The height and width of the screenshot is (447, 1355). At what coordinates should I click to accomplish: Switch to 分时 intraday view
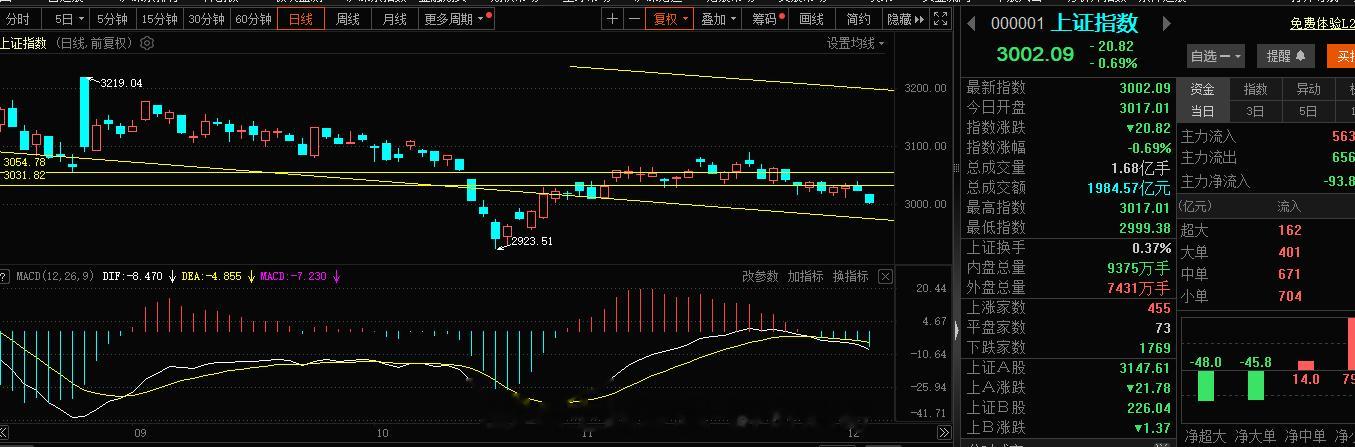17,19
